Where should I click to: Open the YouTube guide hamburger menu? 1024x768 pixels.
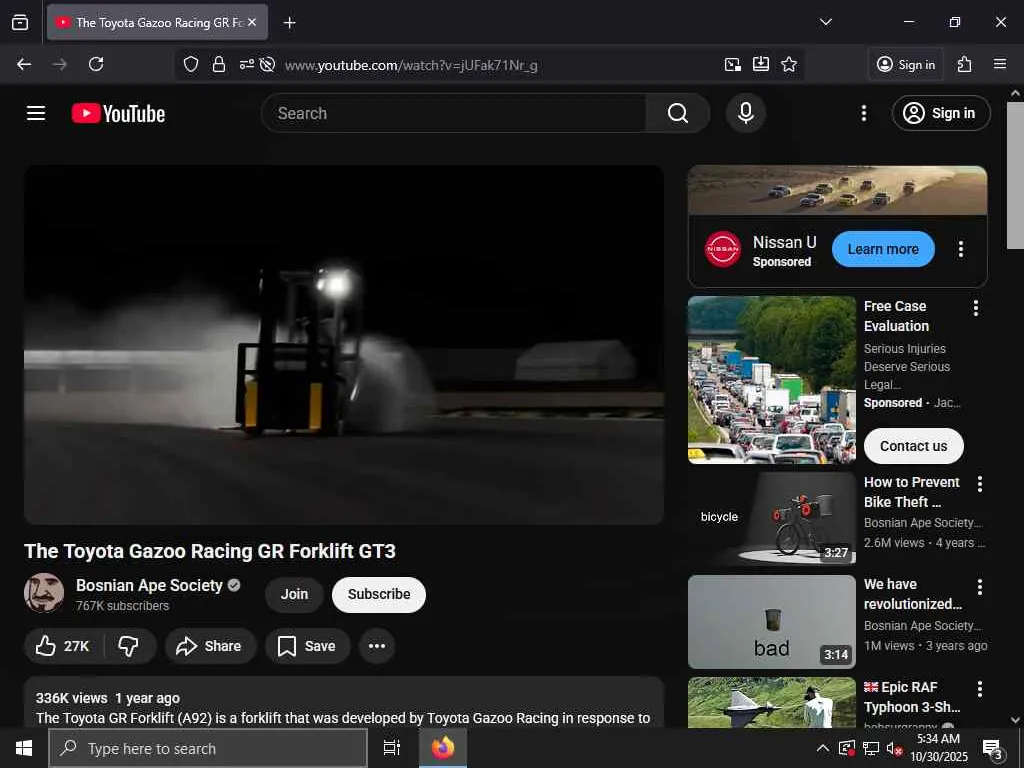[x=36, y=114]
